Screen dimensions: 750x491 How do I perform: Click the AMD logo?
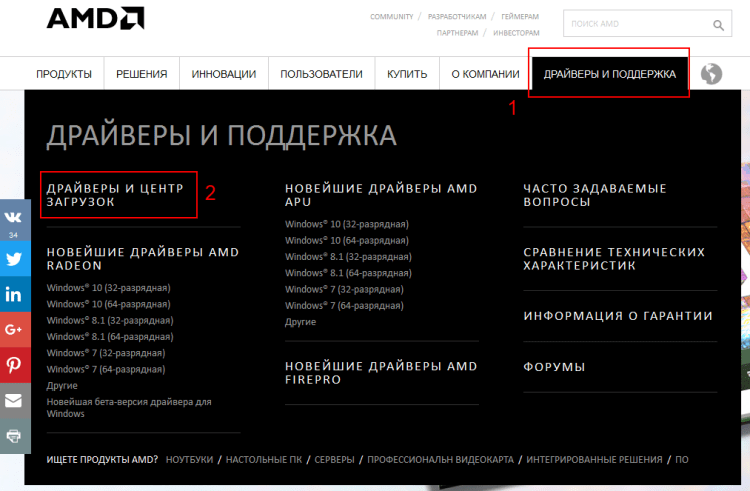coord(95,19)
